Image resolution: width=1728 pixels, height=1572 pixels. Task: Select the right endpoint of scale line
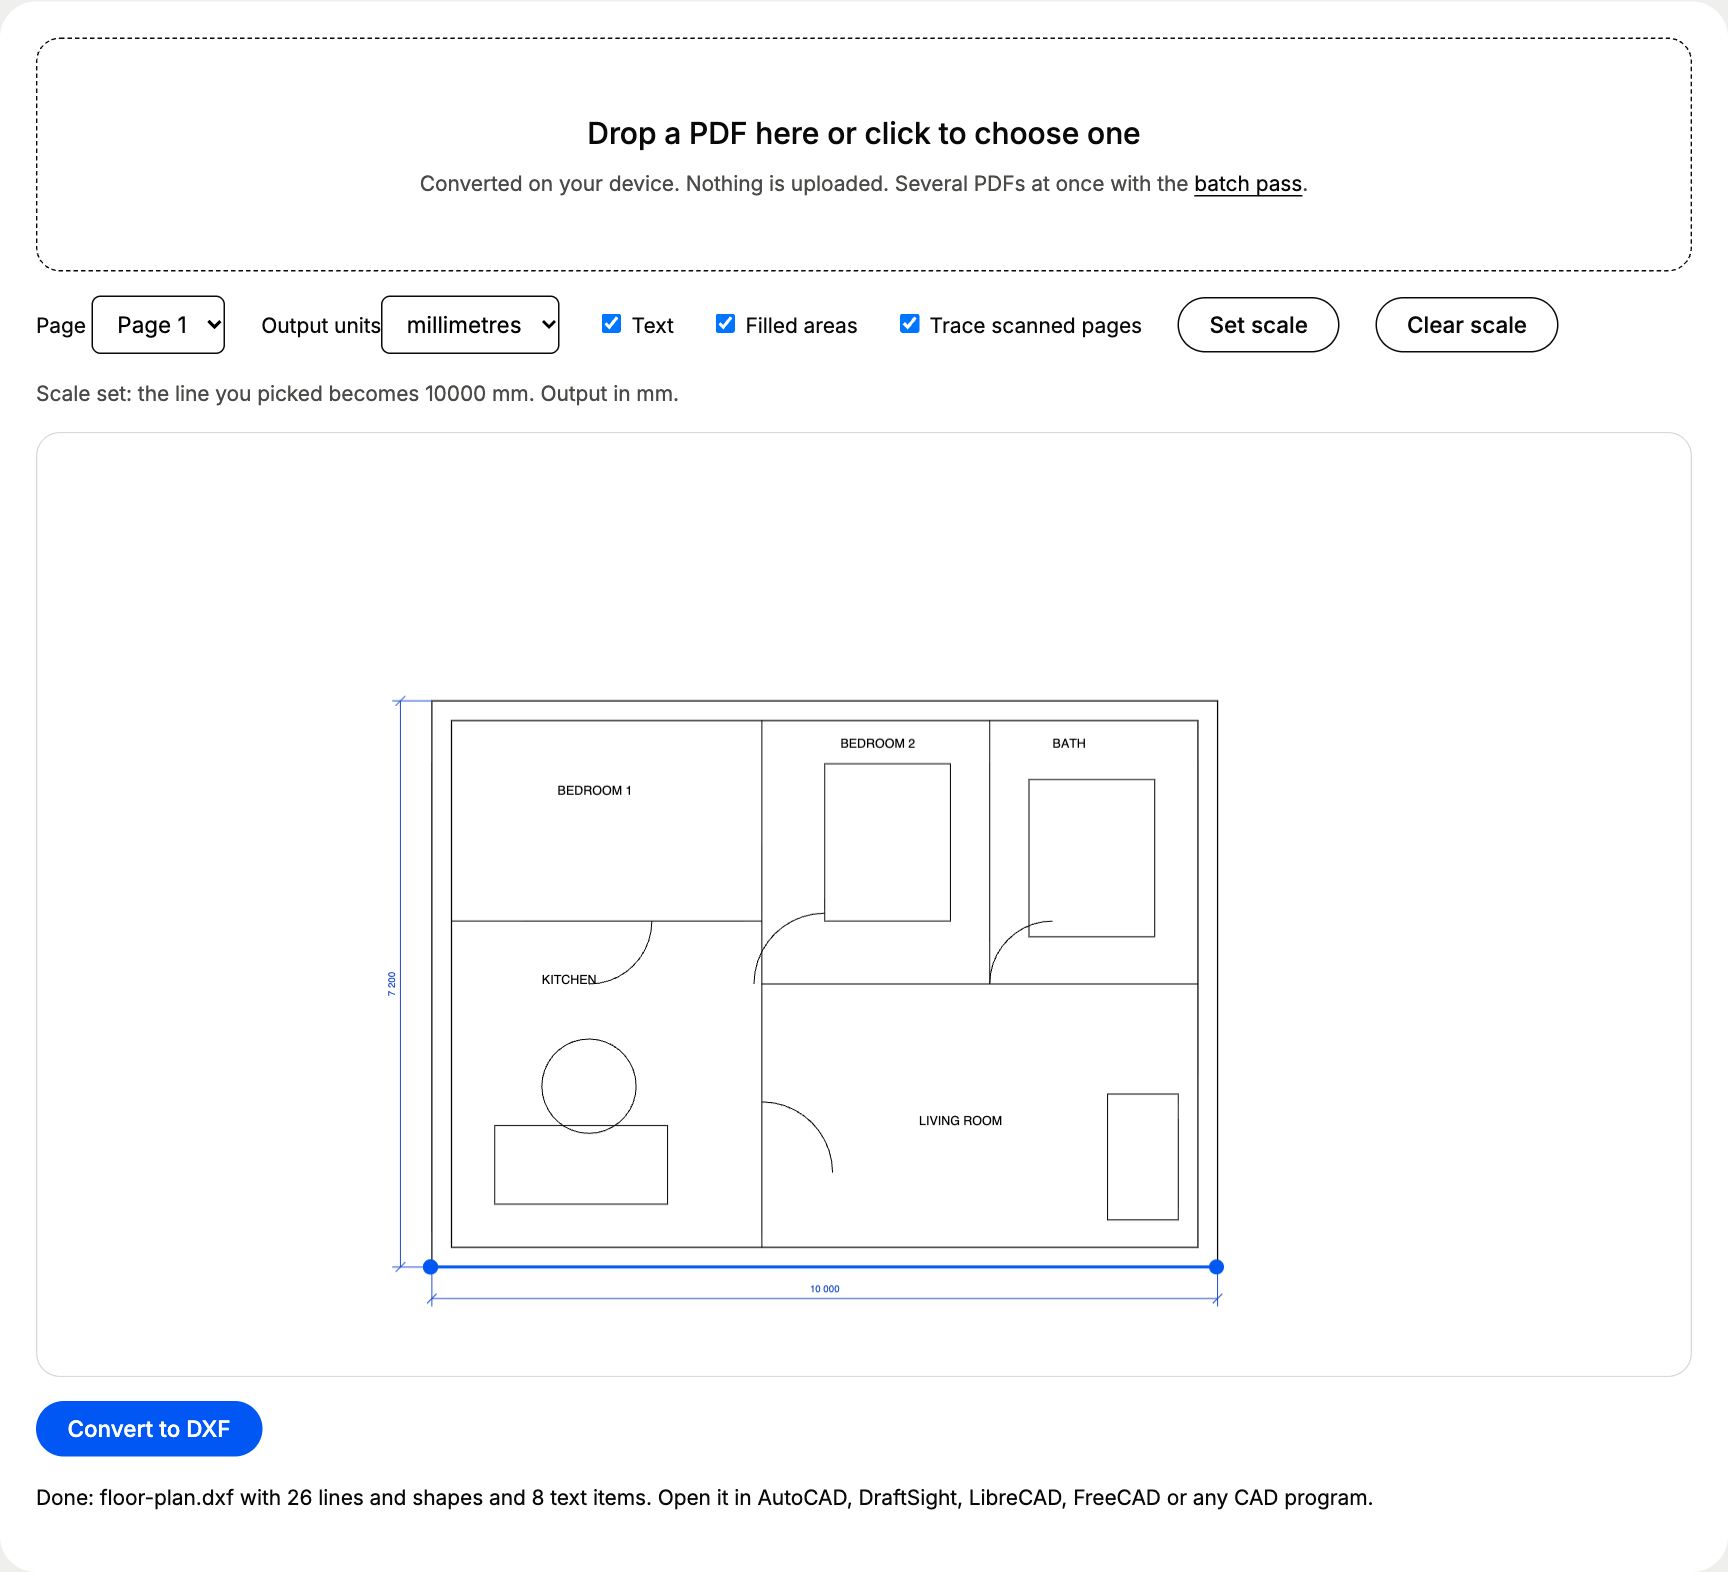coord(1216,1267)
